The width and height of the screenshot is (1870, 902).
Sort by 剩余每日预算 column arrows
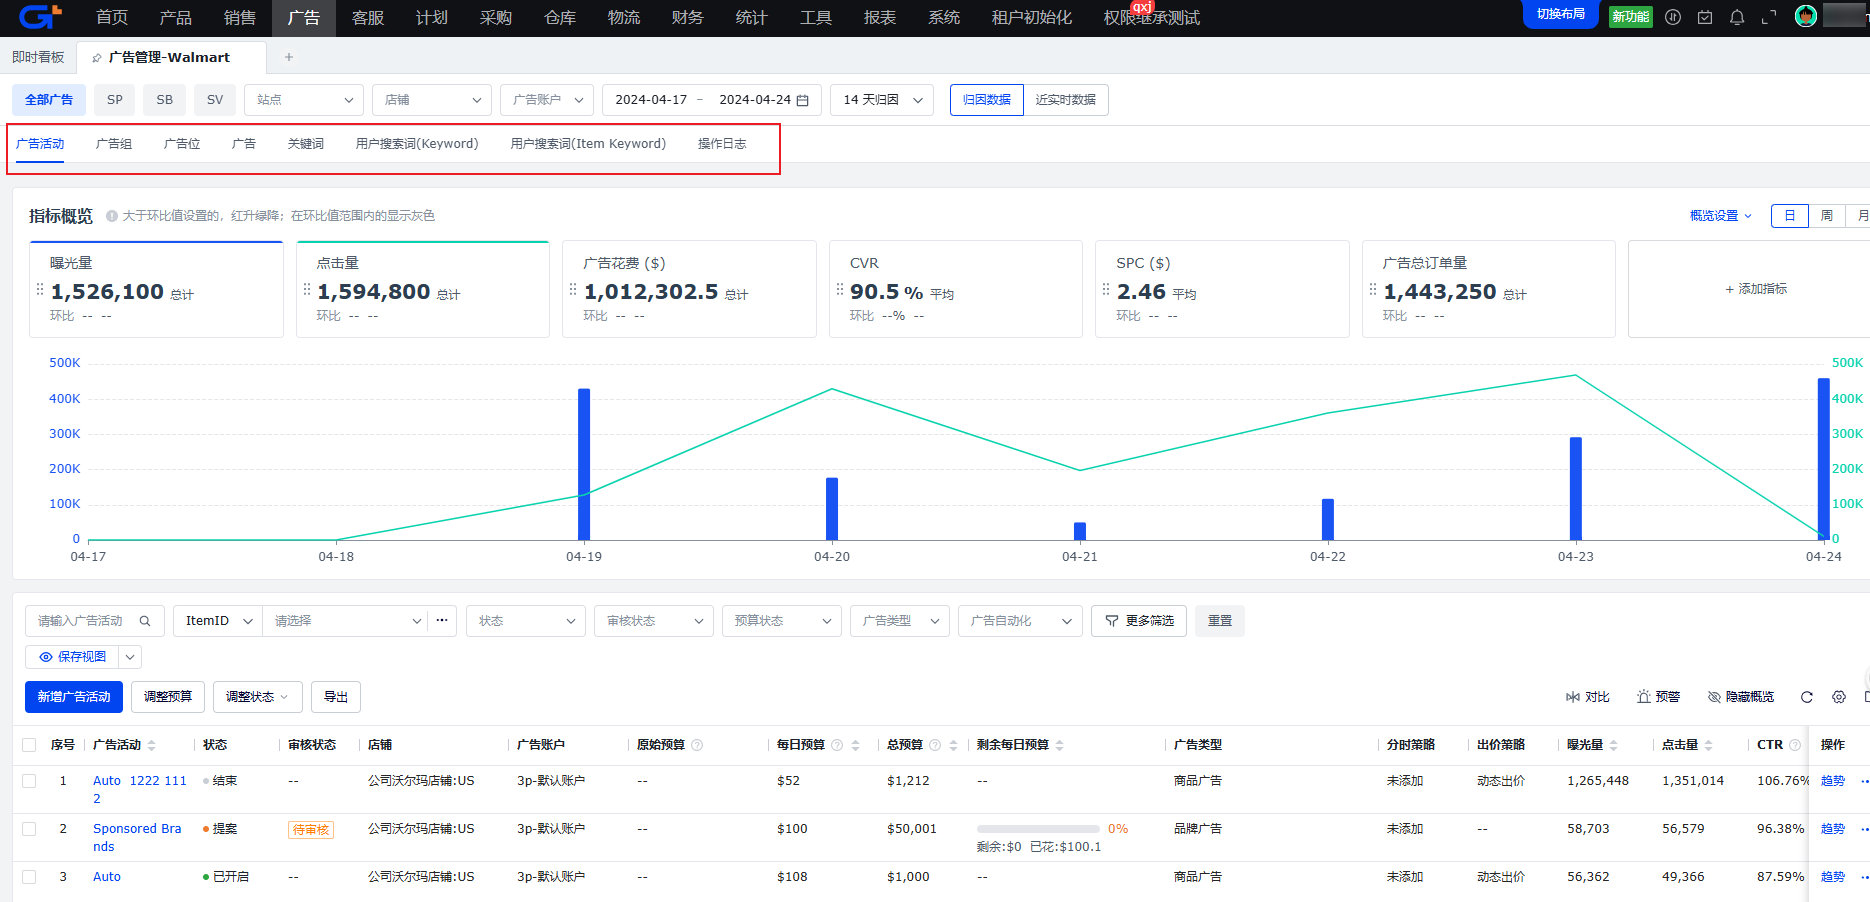pyautogui.click(x=1059, y=745)
